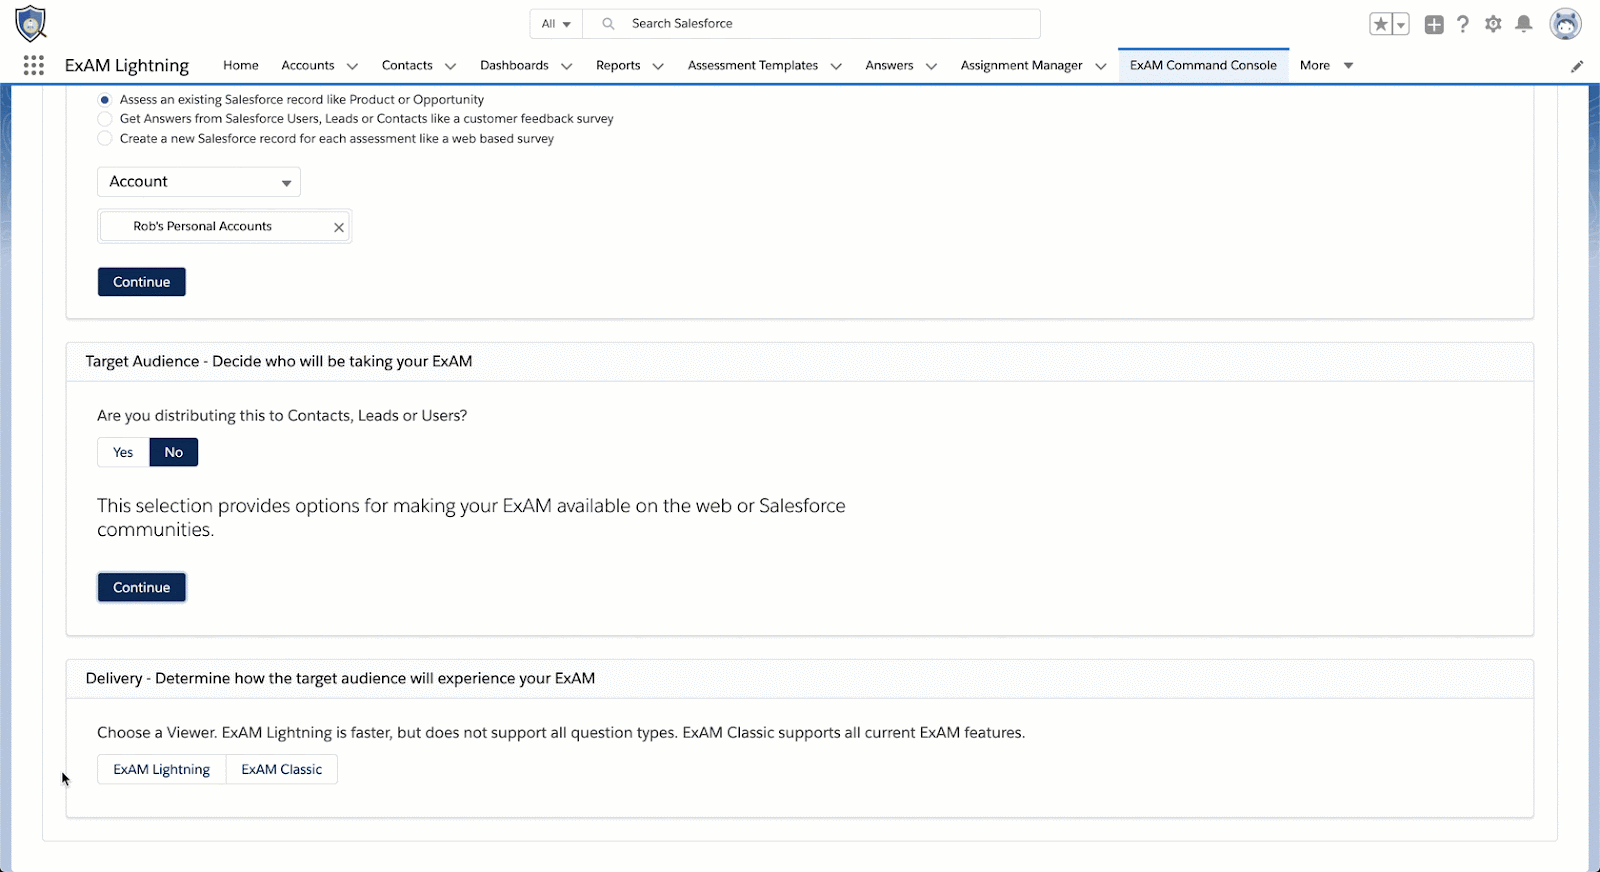The image size is (1600, 872).
Task: Open the user profile avatar
Action: (x=1565, y=24)
